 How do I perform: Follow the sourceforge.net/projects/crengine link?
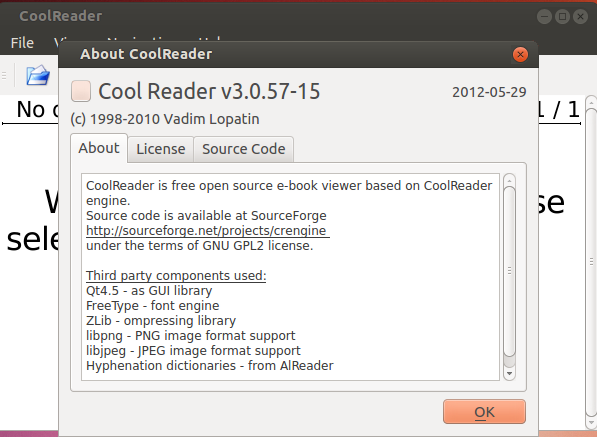click(208, 231)
